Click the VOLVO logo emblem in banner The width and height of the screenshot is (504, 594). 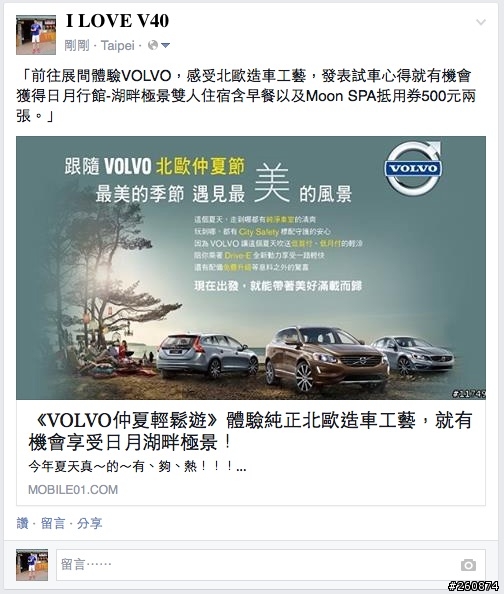click(413, 168)
